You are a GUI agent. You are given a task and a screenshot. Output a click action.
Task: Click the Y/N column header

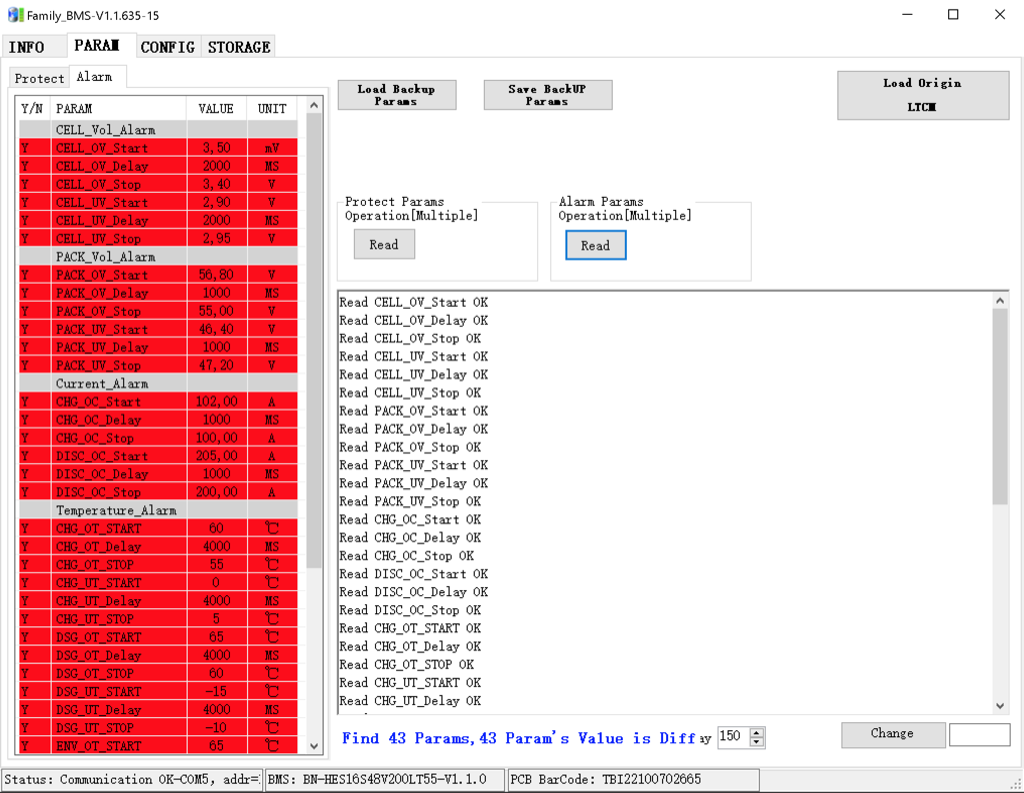point(32,108)
